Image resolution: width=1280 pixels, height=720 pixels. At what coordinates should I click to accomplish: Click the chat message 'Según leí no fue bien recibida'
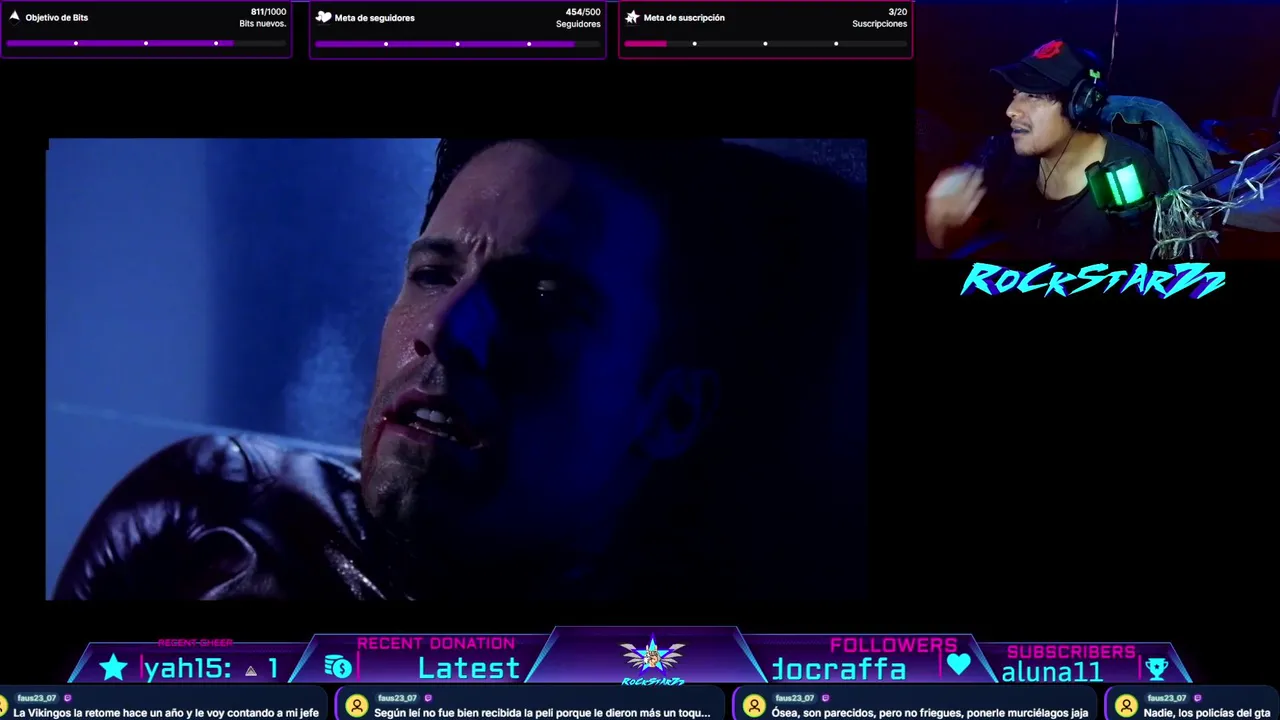point(542,713)
